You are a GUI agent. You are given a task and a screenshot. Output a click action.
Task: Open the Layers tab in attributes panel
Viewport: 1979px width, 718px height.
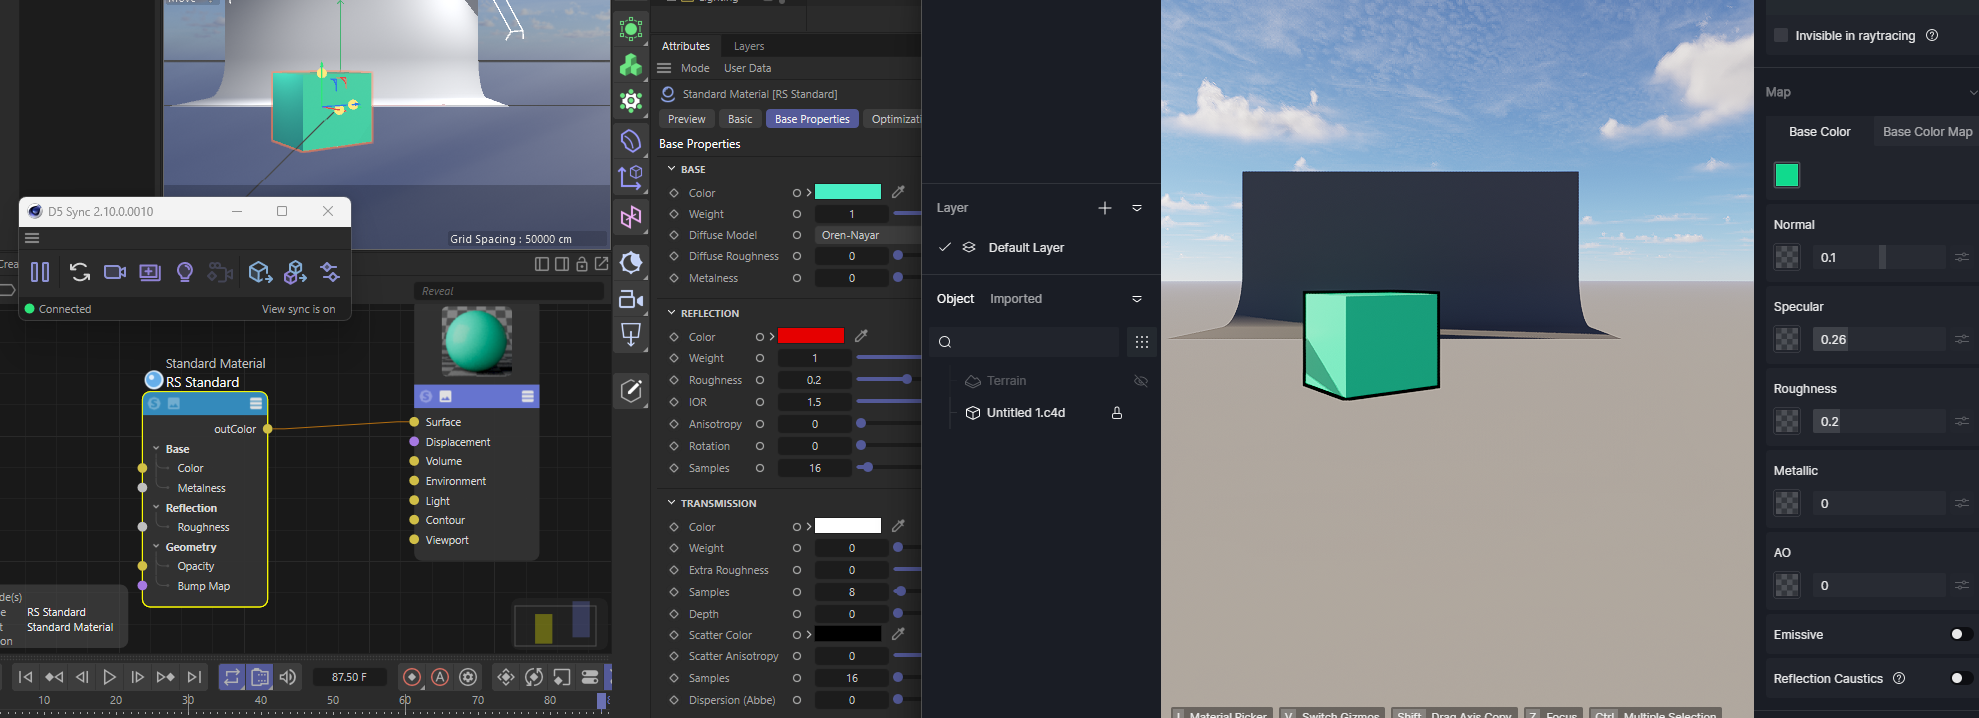pos(748,46)
